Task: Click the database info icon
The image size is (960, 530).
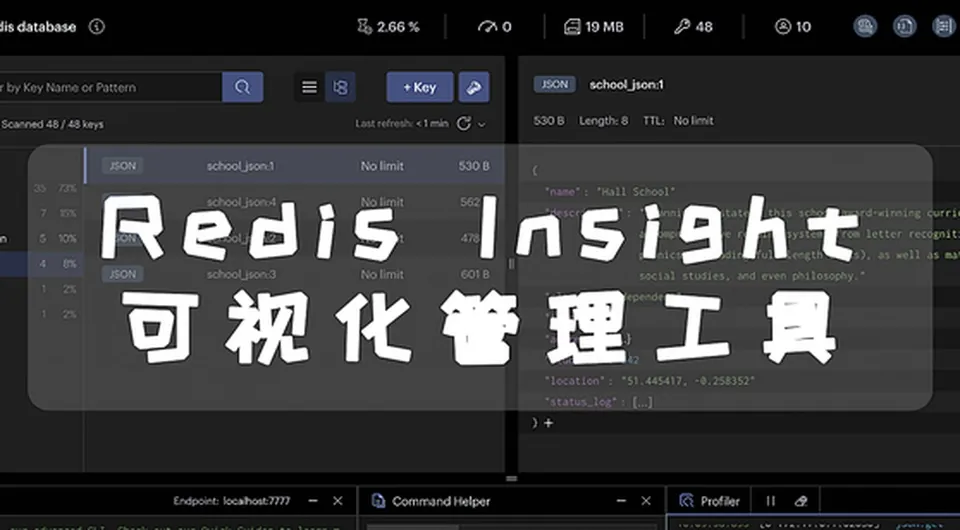Action: click(x=97, y=27)
